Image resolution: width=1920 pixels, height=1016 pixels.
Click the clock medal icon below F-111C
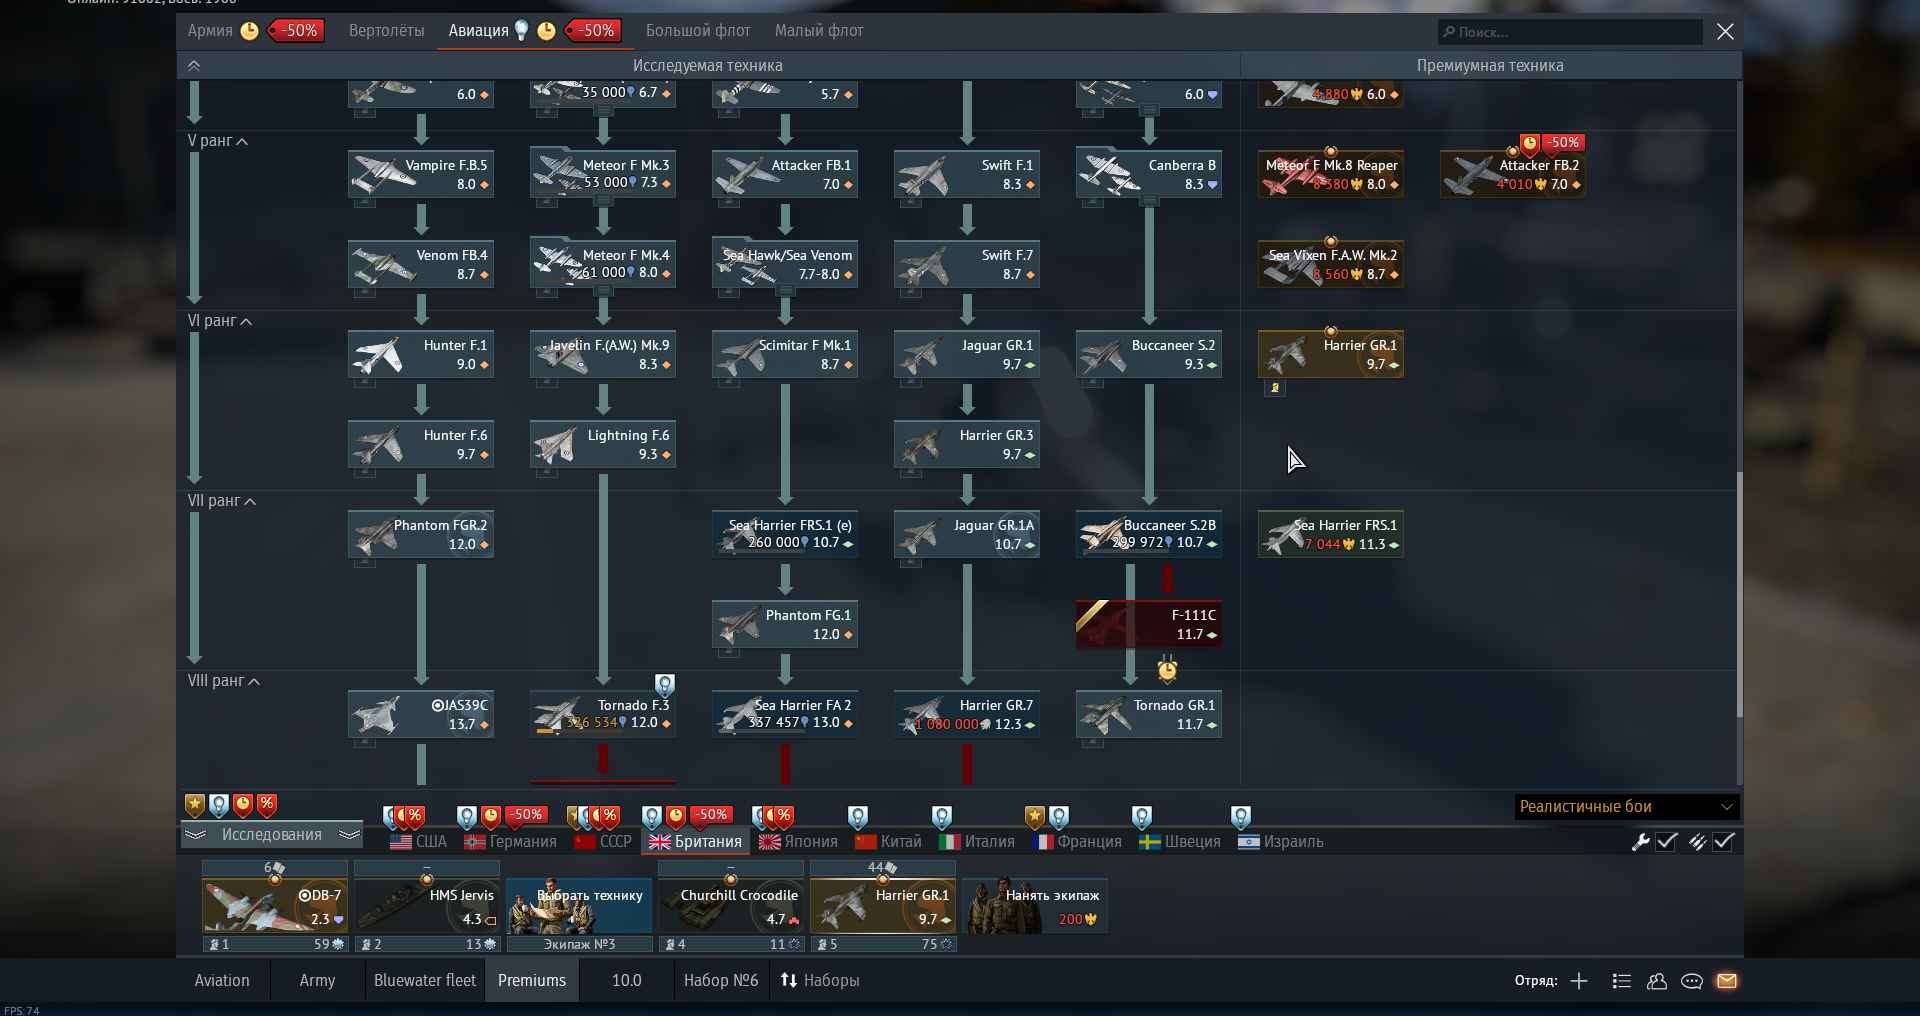coord(1167,669)
